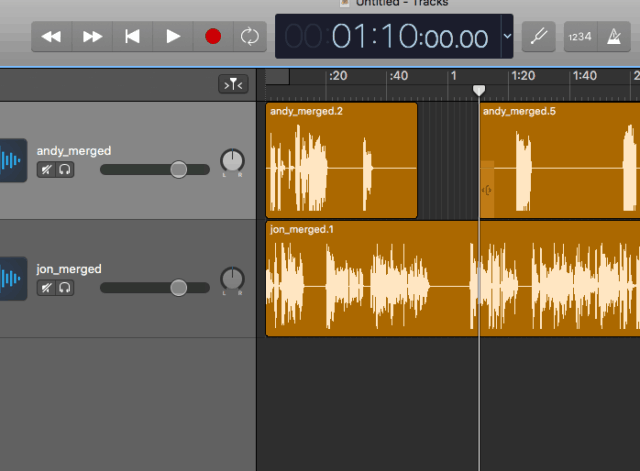Click the jon_merged volume slider knob

click(x=178, y=288)
